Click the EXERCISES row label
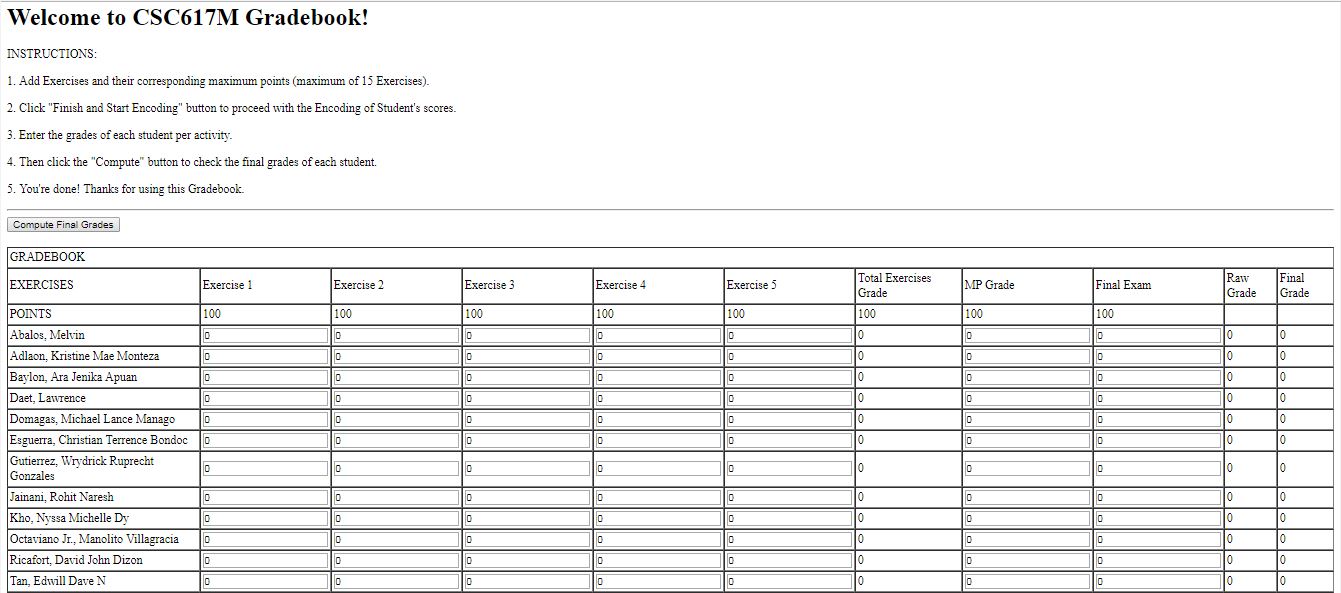1341x593 pixels. pyautogui.click(x=42, y=286)
